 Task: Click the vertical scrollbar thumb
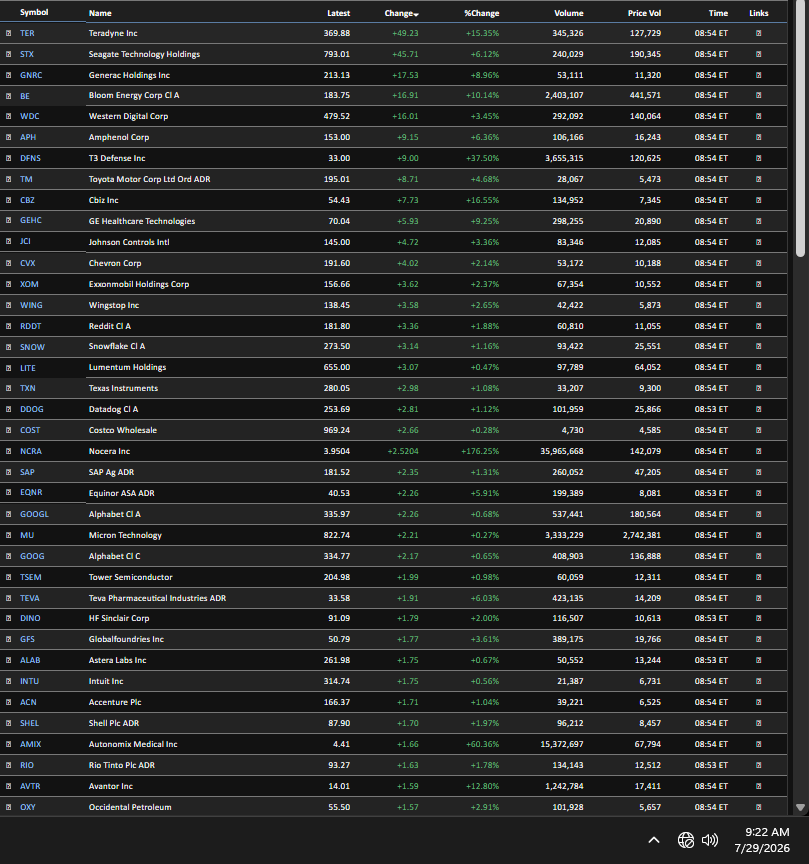[800, 128]
